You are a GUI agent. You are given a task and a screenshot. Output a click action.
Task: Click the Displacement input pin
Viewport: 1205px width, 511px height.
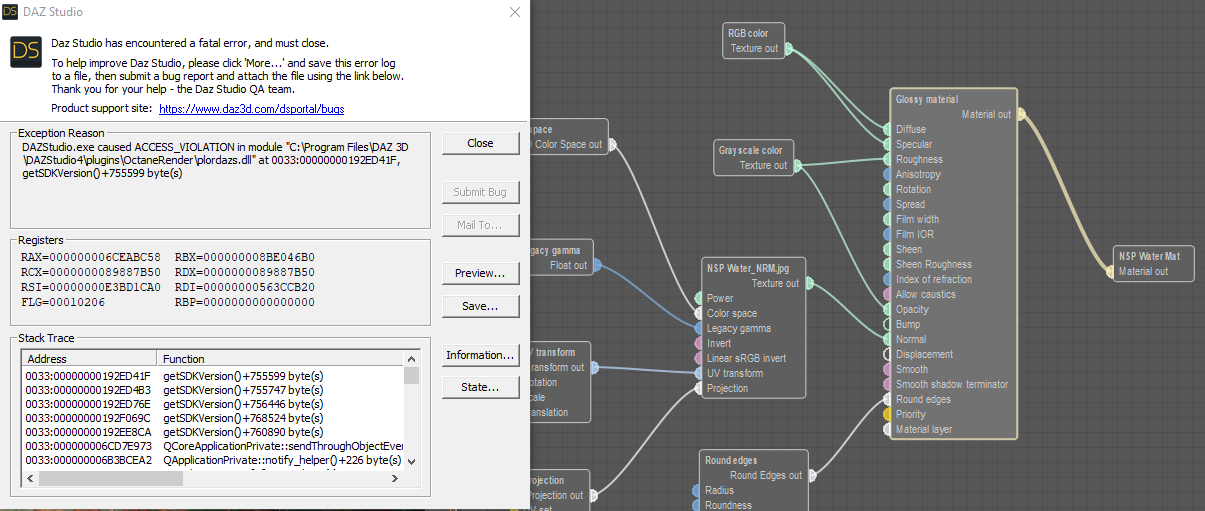pos(887,354)
